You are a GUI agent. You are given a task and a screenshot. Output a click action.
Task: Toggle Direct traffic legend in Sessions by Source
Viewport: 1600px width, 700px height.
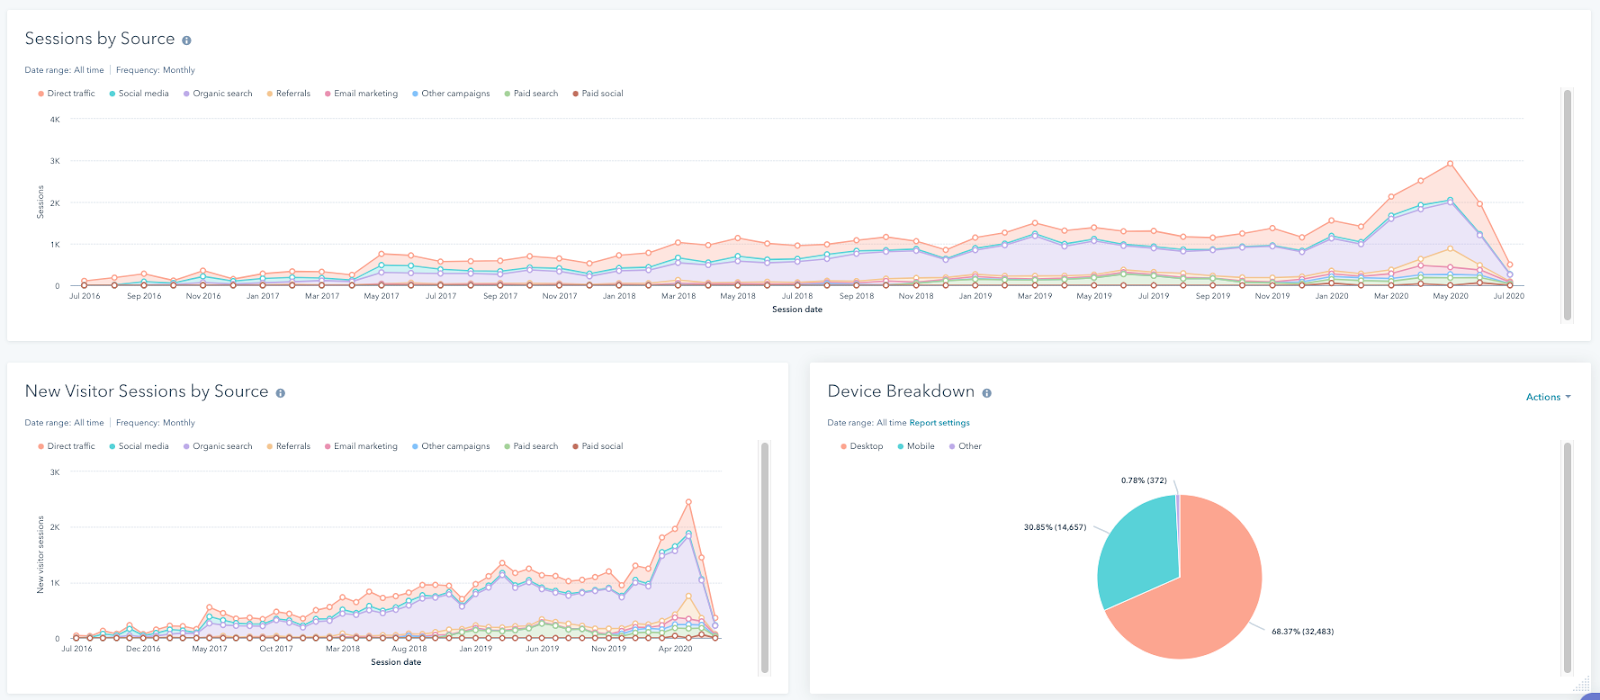[66, 94]
